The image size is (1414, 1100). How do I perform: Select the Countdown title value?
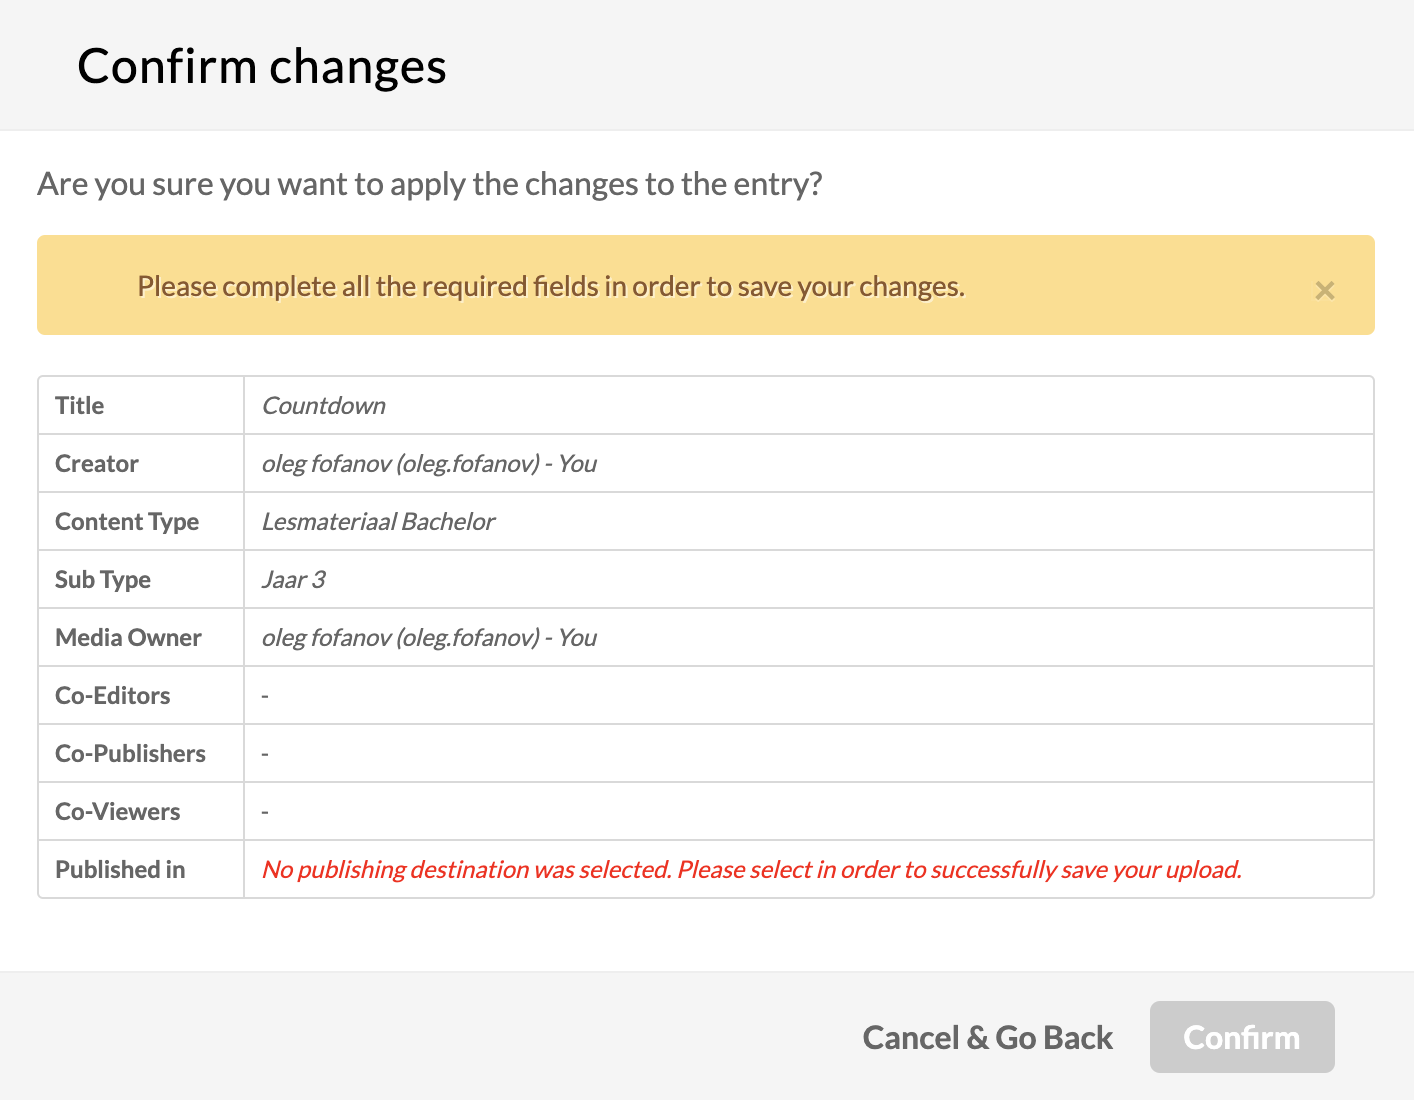(324, 405)
